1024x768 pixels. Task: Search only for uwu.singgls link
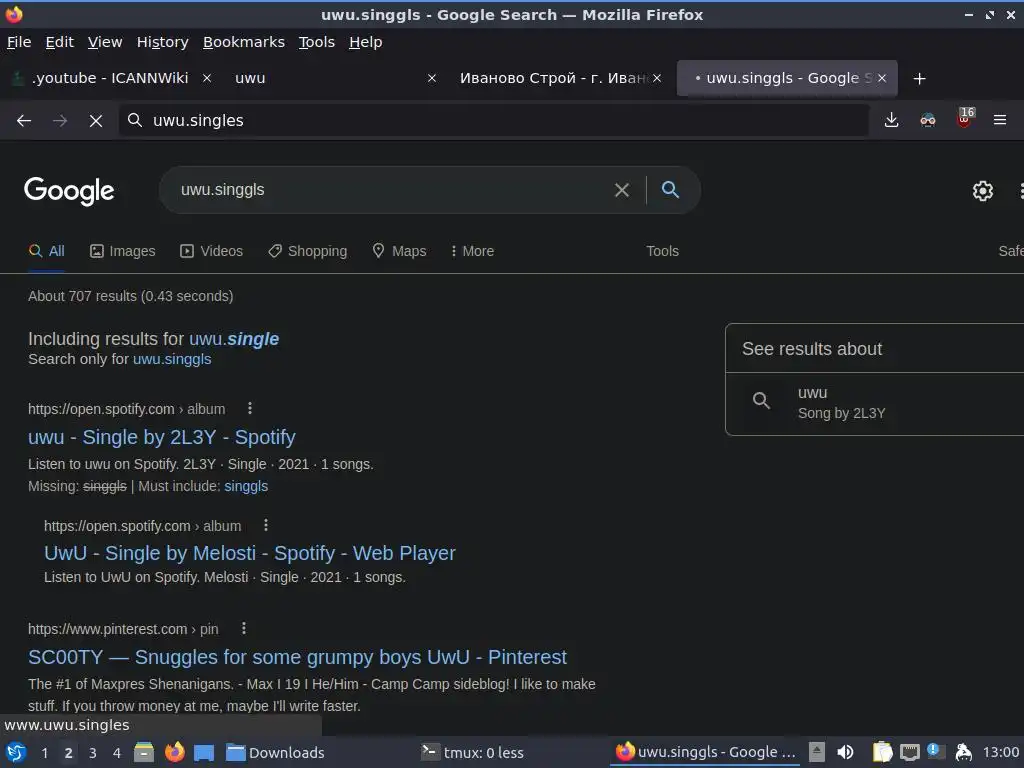tap(172, 359)
